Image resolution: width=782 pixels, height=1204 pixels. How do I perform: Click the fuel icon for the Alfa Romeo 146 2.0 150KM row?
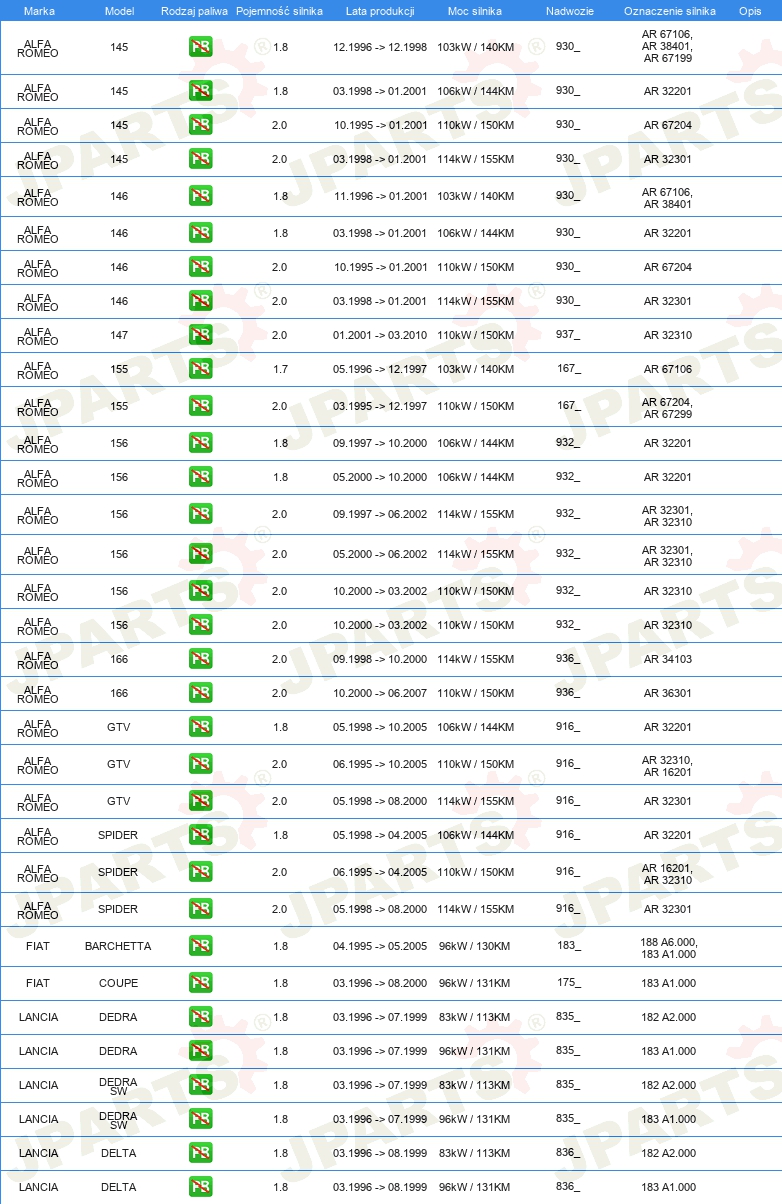pos(201,267)
